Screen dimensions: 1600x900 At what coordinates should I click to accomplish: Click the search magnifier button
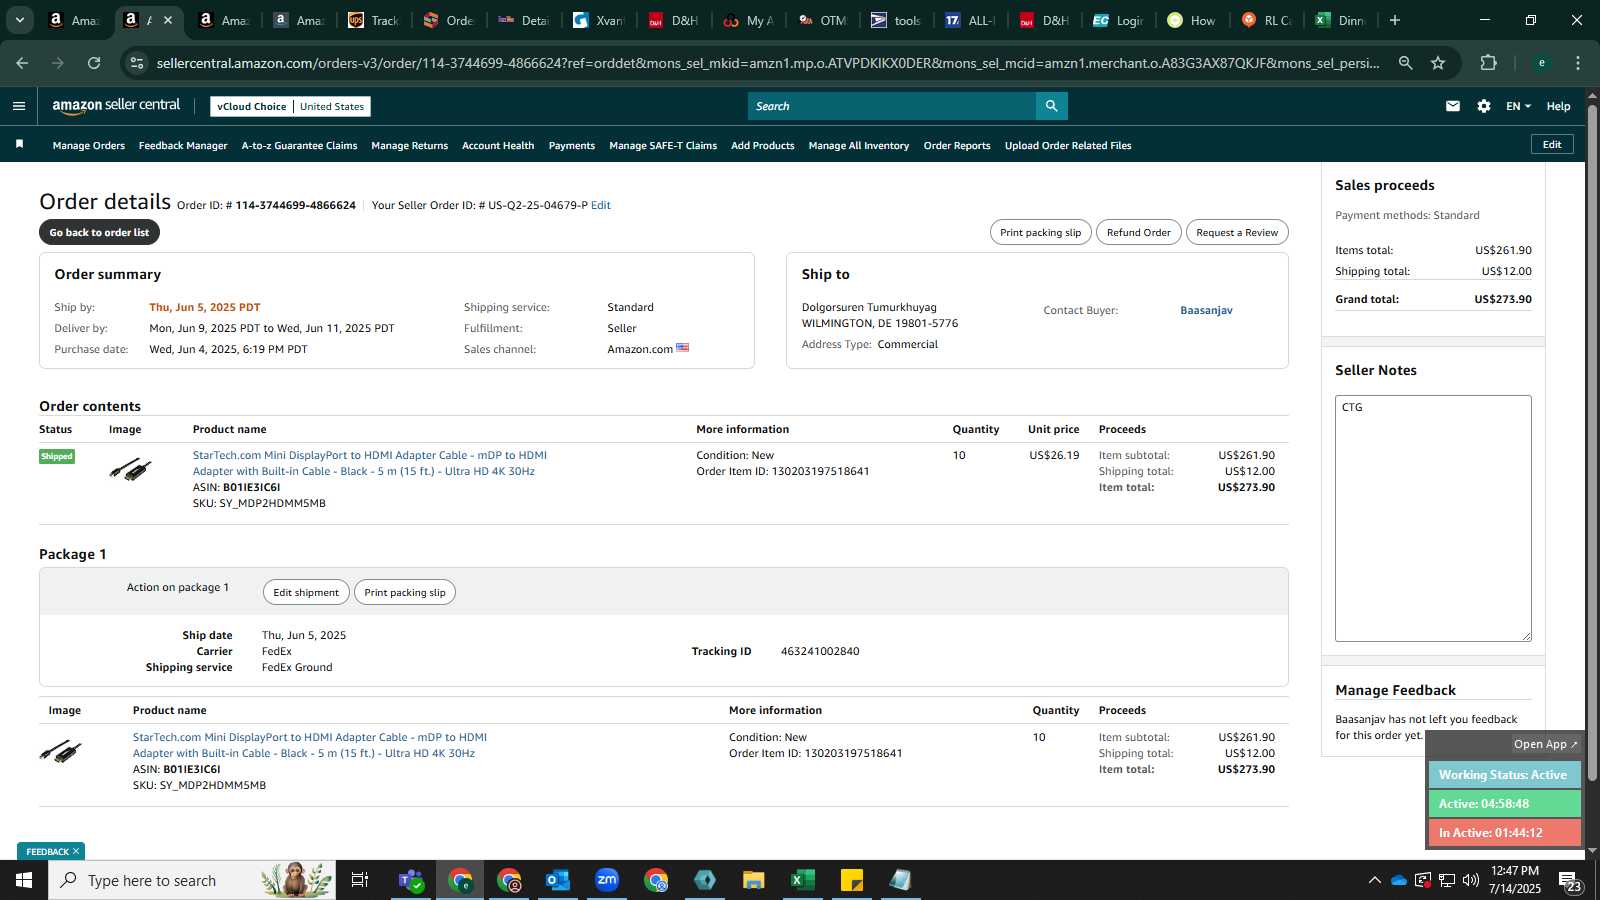(1051, 106)
